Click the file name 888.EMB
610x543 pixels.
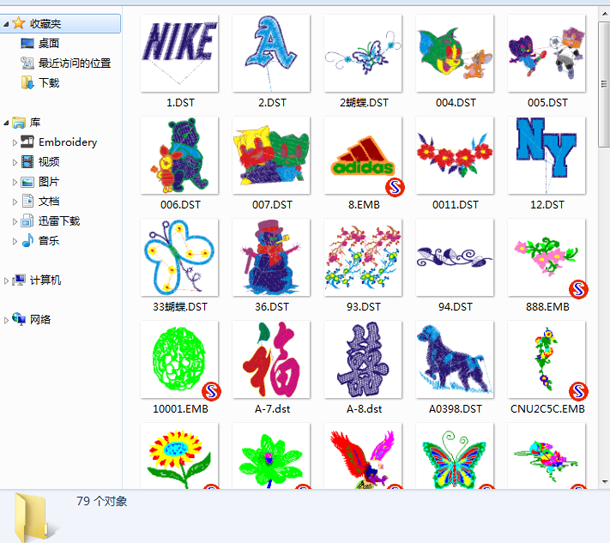point(547,307)
